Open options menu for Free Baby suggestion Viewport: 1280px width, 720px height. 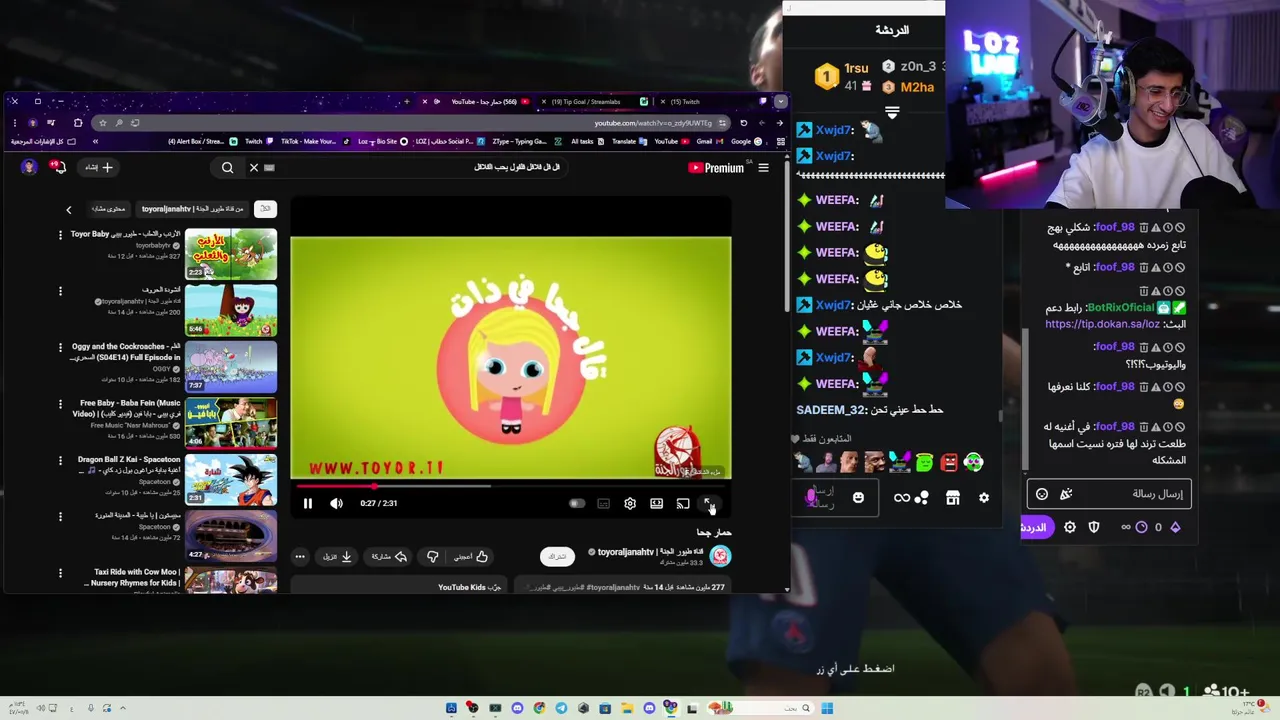(x=60, y=404)
